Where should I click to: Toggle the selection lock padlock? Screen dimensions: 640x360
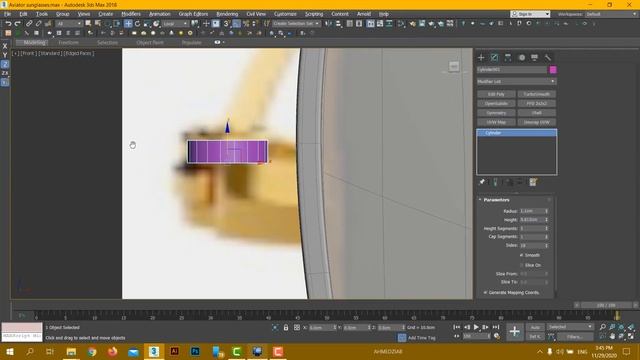pyautogui.click(x=286, y=327)
